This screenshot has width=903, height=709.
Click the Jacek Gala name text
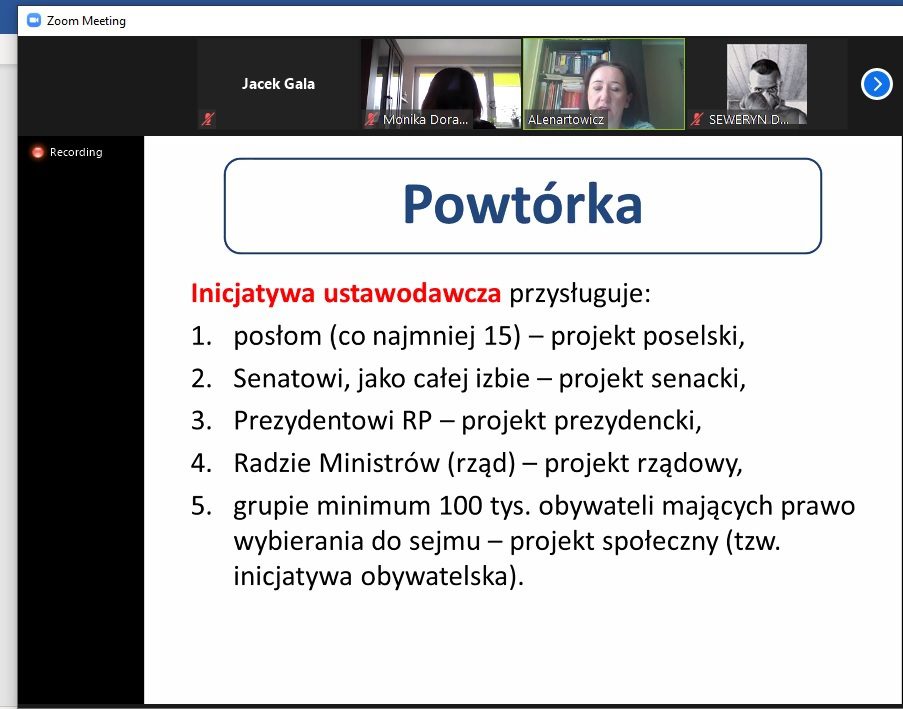(x=279, y=84)
